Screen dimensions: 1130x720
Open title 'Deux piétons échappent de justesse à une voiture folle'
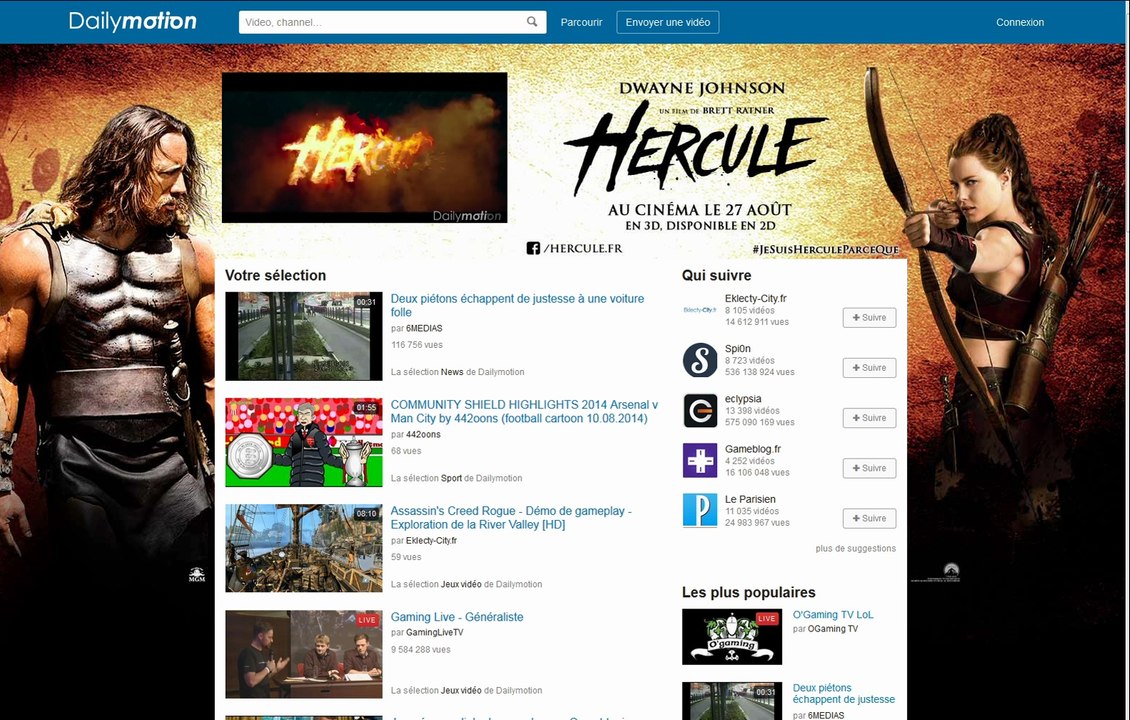pyautogui.click(x=517, y=305)
